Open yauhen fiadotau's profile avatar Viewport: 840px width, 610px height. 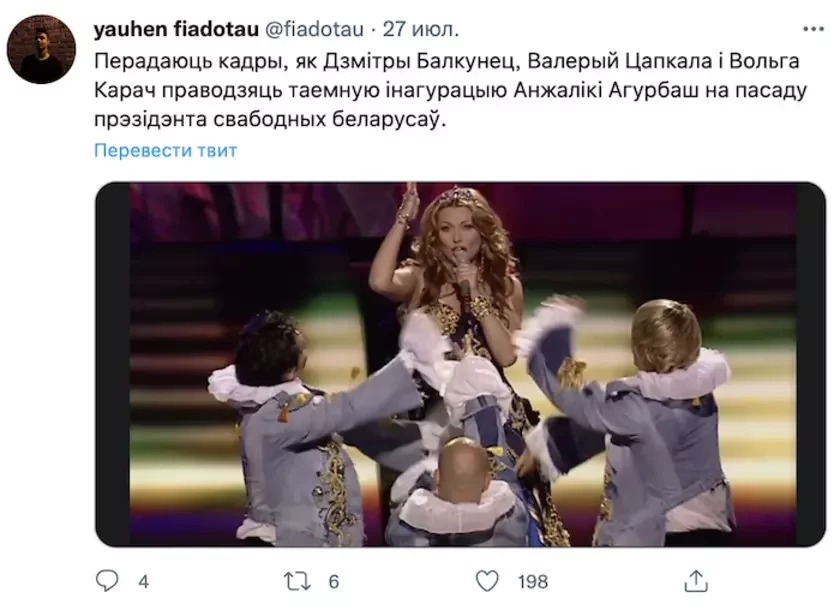41,49
